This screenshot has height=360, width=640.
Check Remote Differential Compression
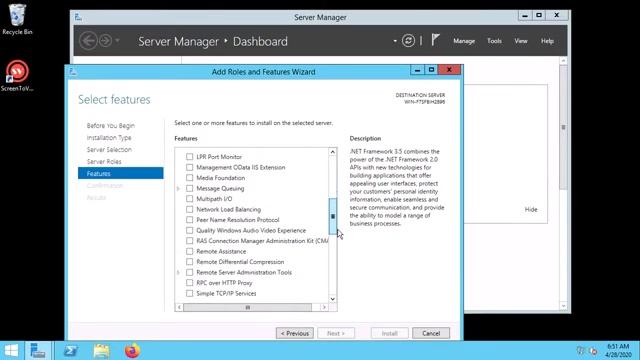tap(189, 262)
